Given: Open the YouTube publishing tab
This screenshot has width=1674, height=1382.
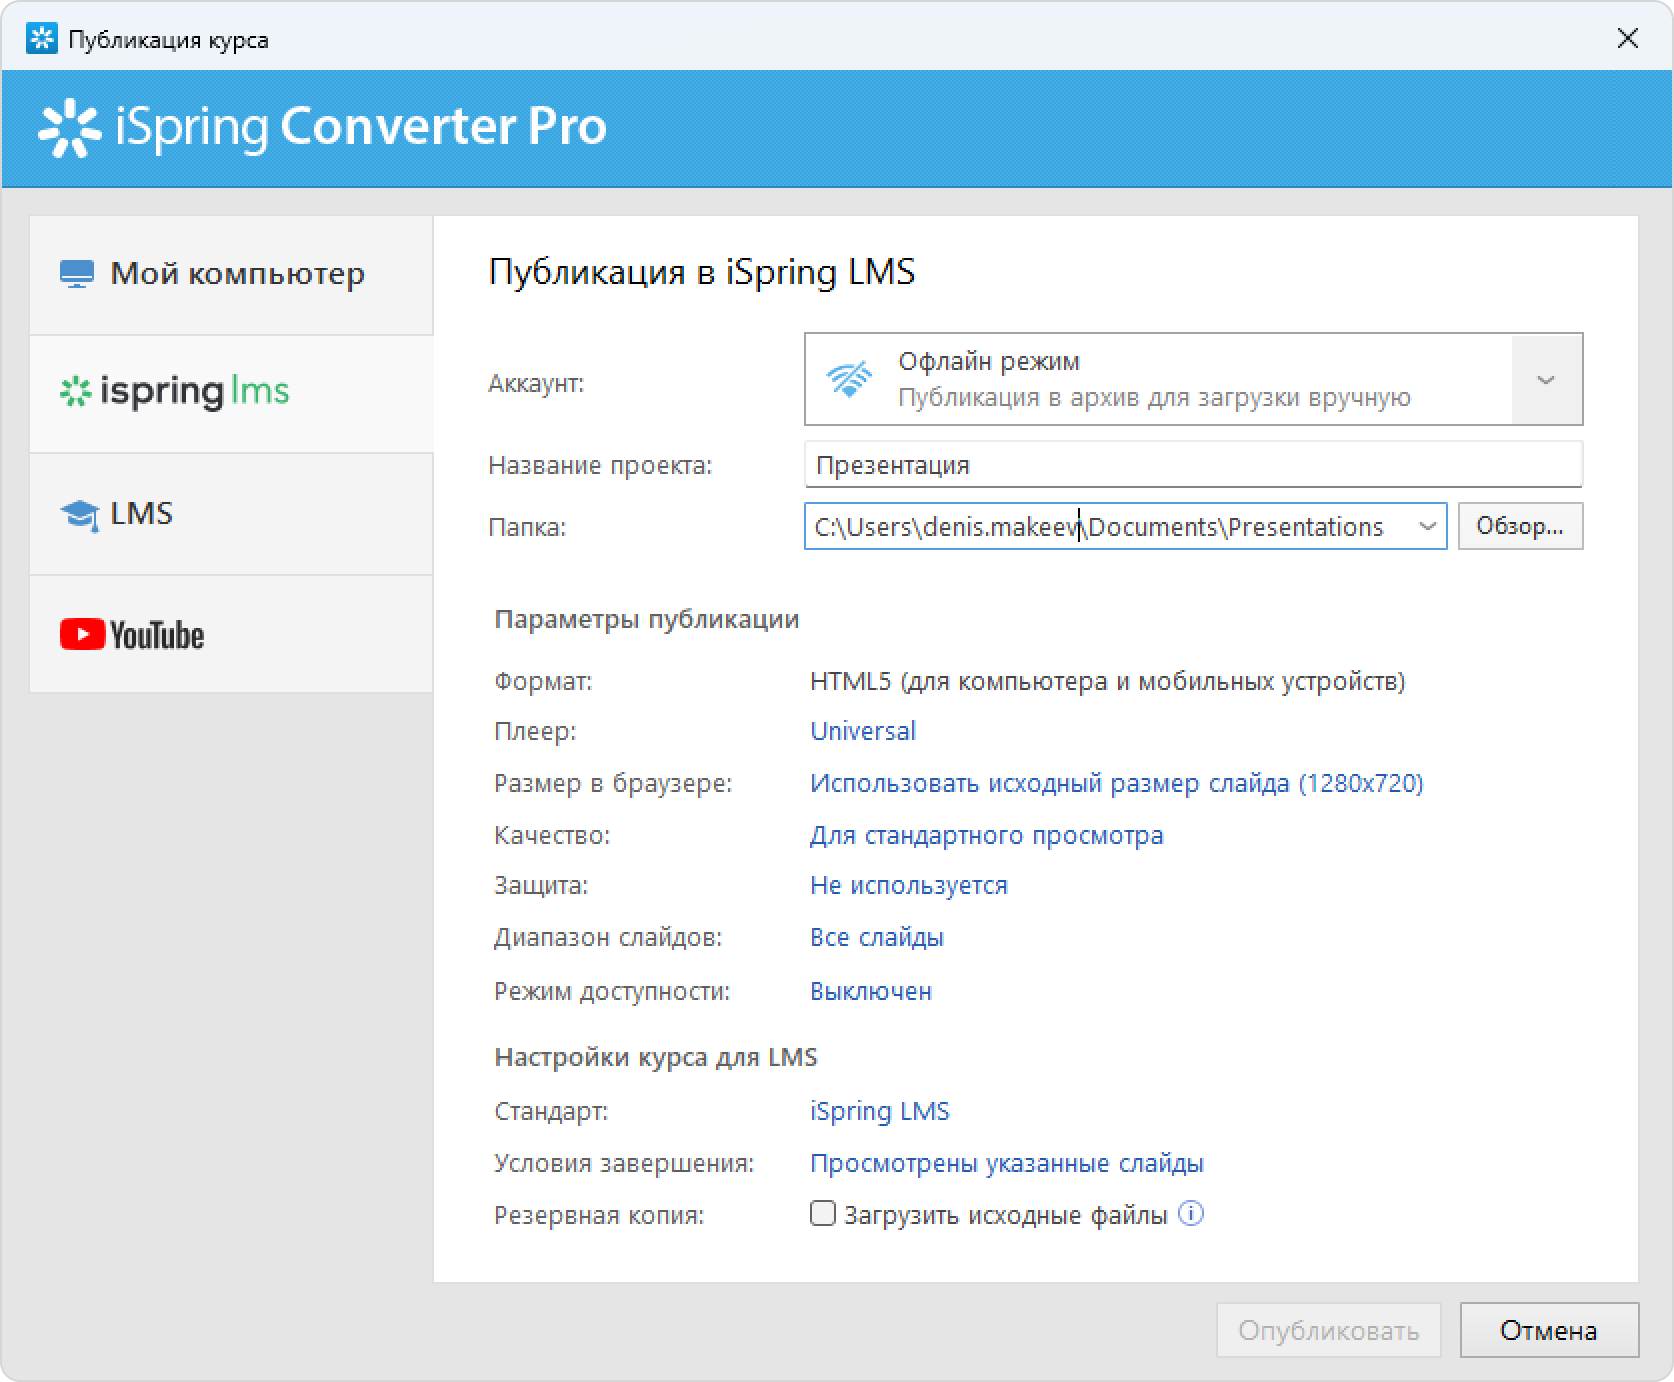Looking at the screenshot, I should coord(231,634).
